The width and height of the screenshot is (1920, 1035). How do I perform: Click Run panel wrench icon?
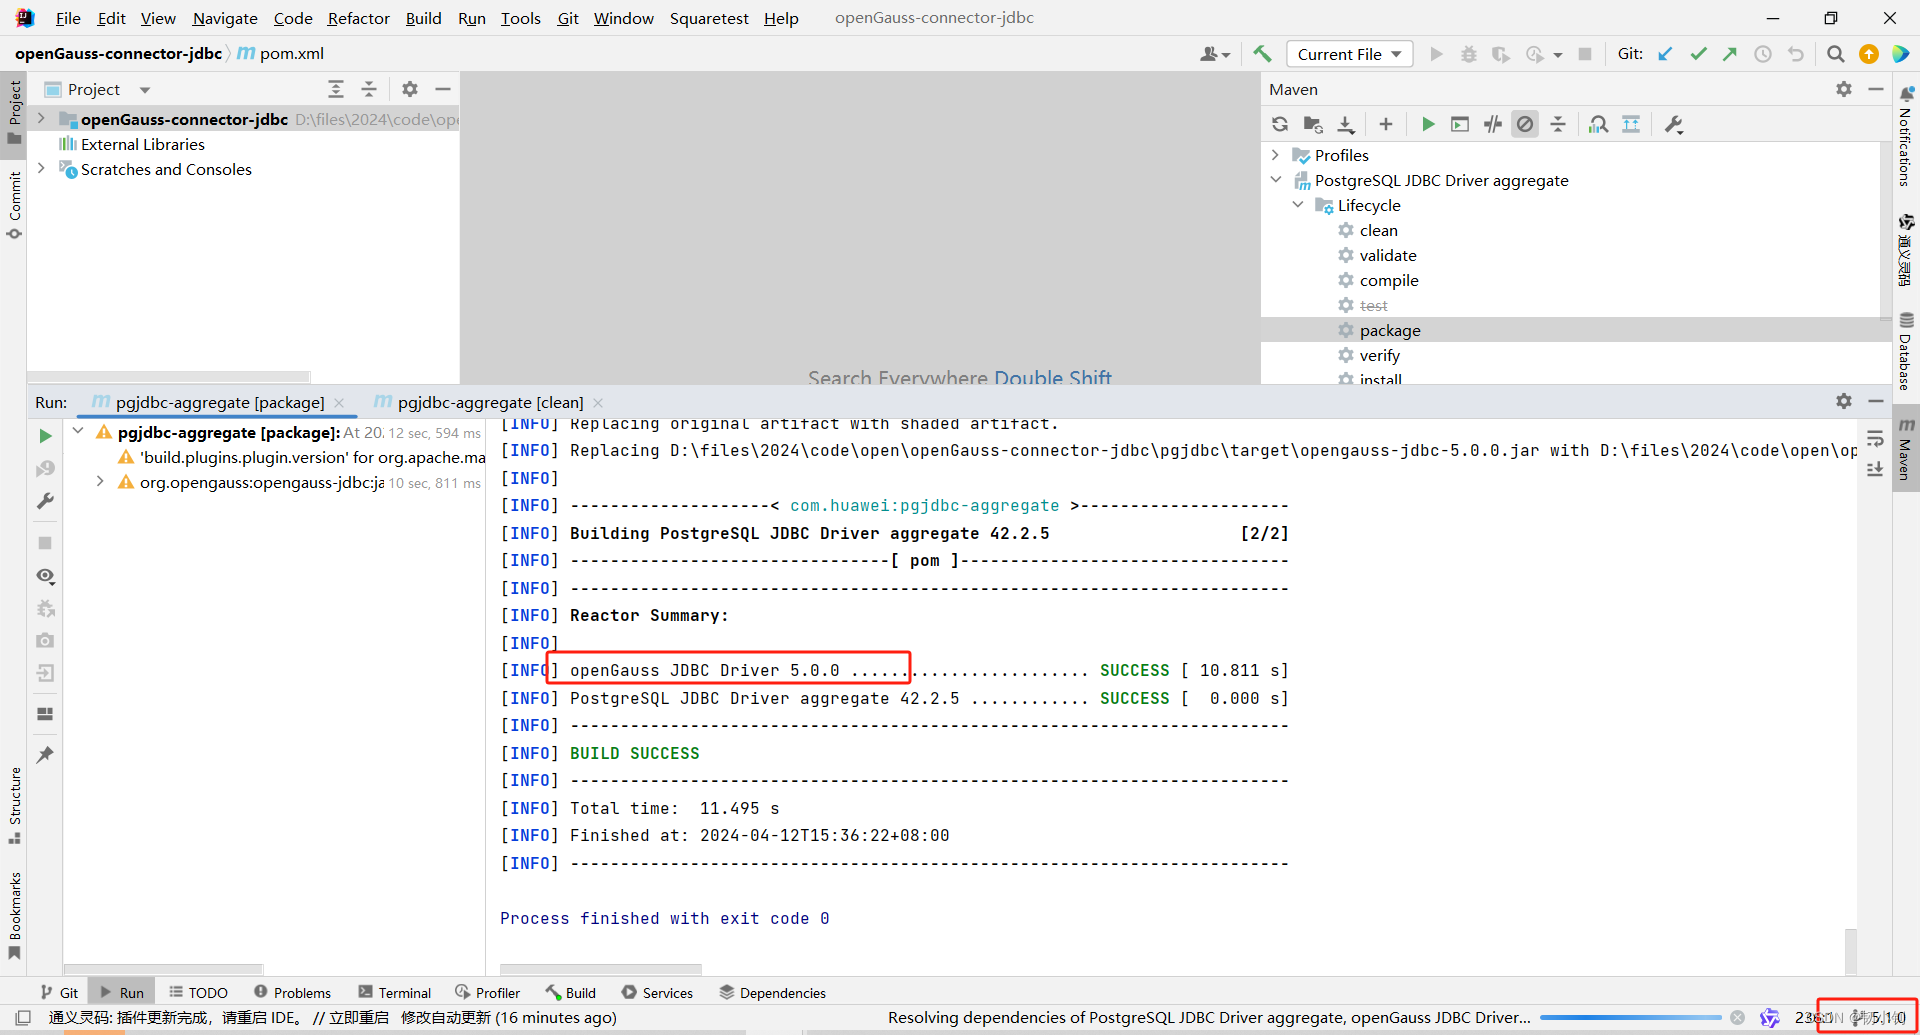[x=45, y=501]
